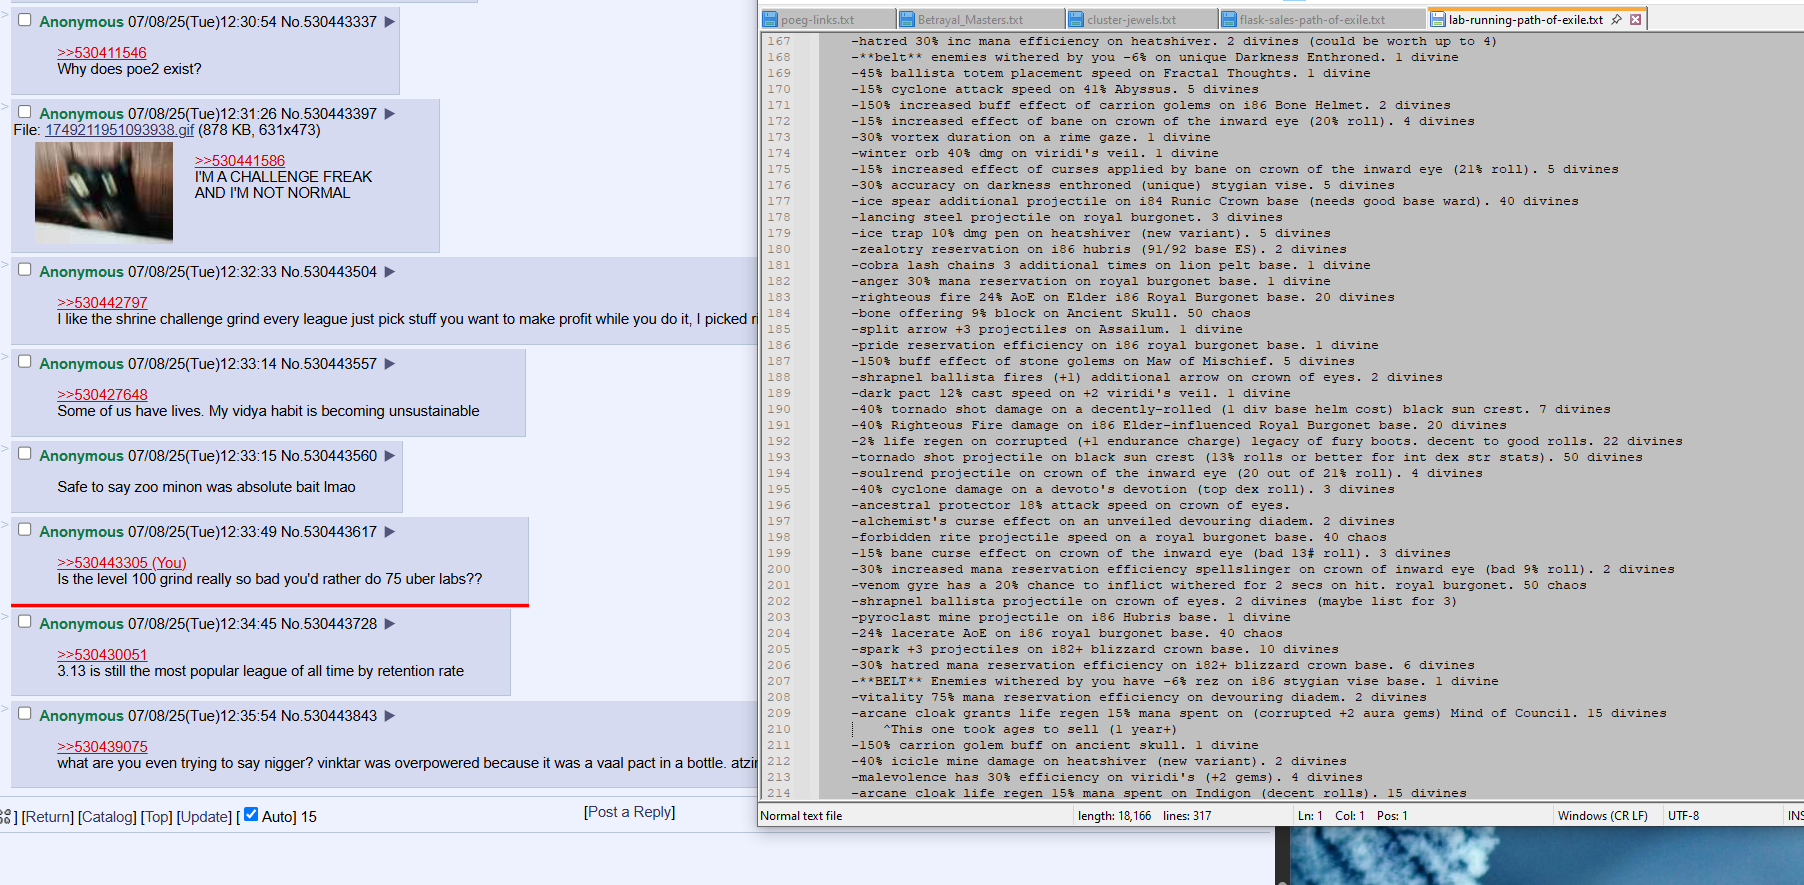Follow the quote link >>530411546
This screenshot has width=1804, height=885.
click(x=102, y=53)
